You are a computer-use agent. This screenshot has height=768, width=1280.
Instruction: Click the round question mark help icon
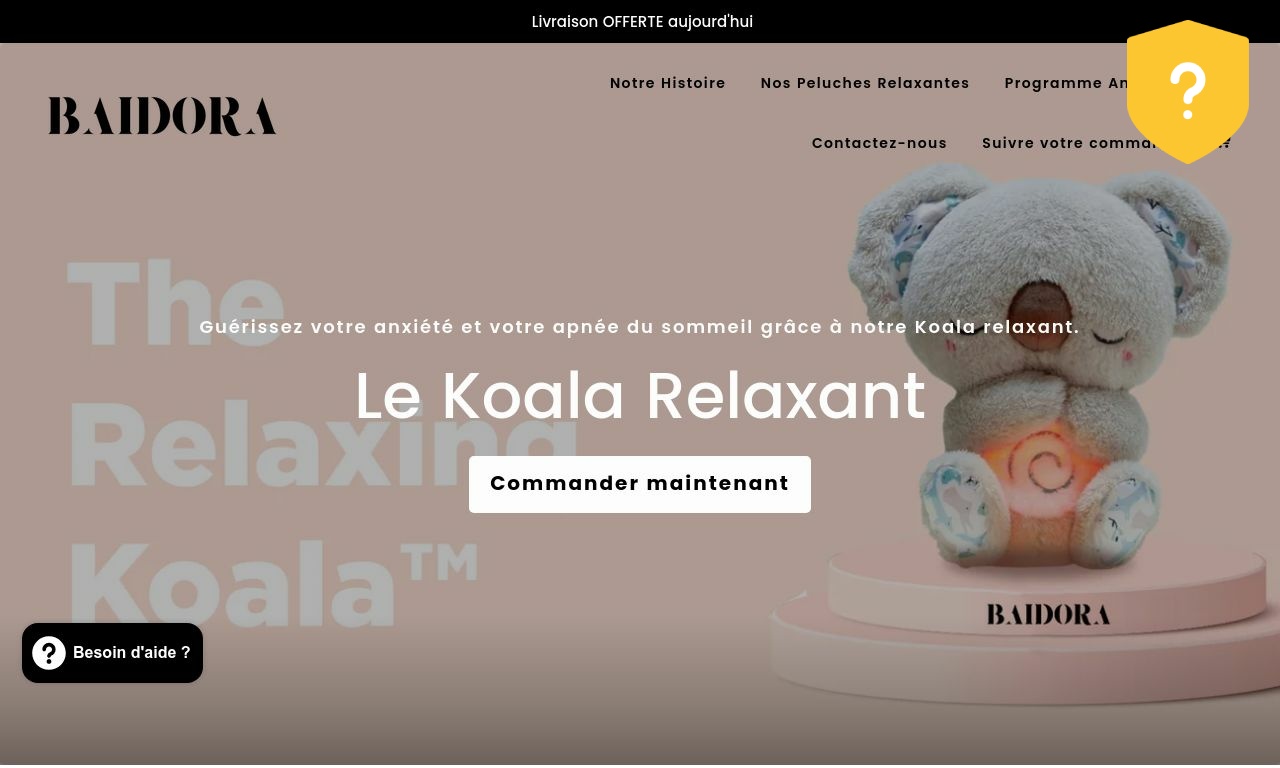[x=49, y=653]
